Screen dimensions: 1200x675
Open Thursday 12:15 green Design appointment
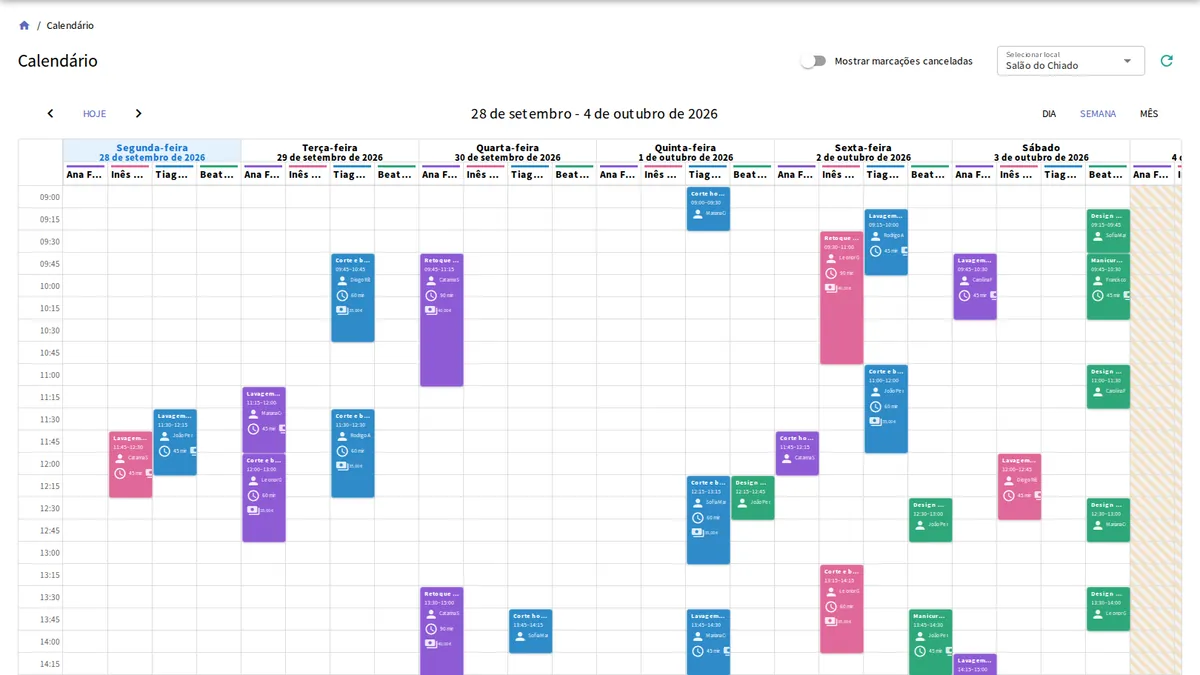752,498
